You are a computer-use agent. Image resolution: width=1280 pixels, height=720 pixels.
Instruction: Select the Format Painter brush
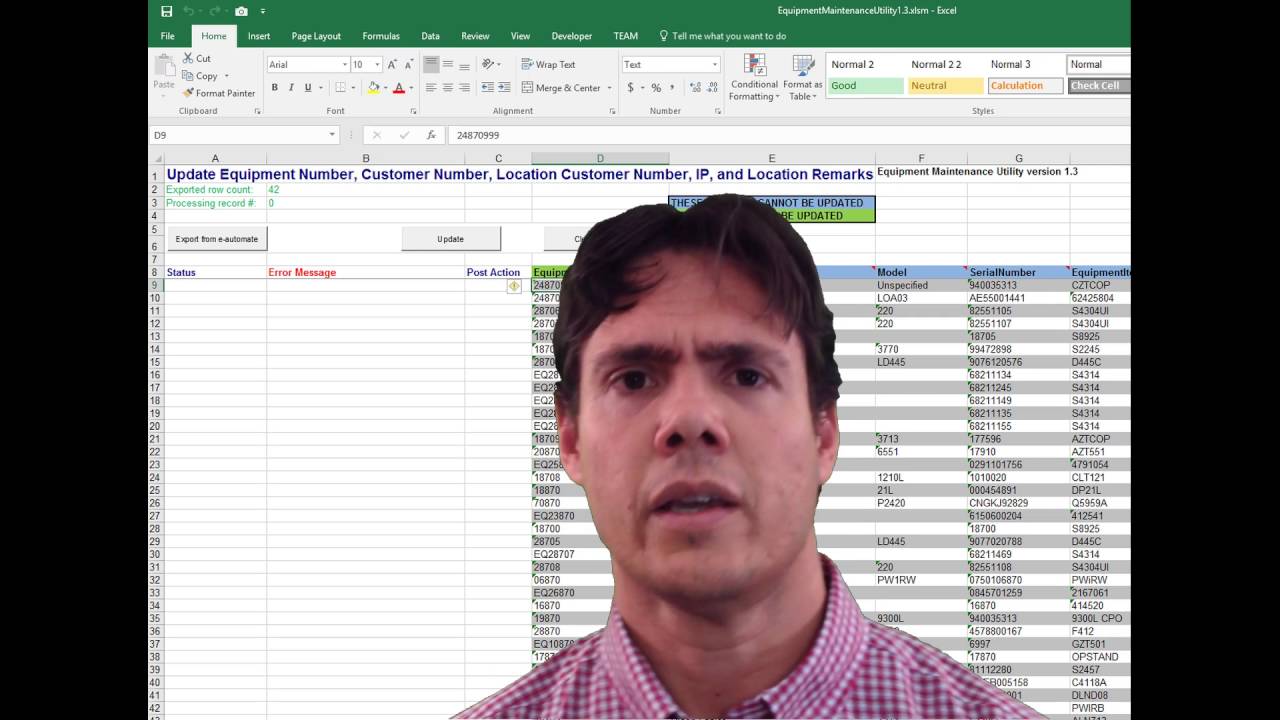tap(188, 93)
